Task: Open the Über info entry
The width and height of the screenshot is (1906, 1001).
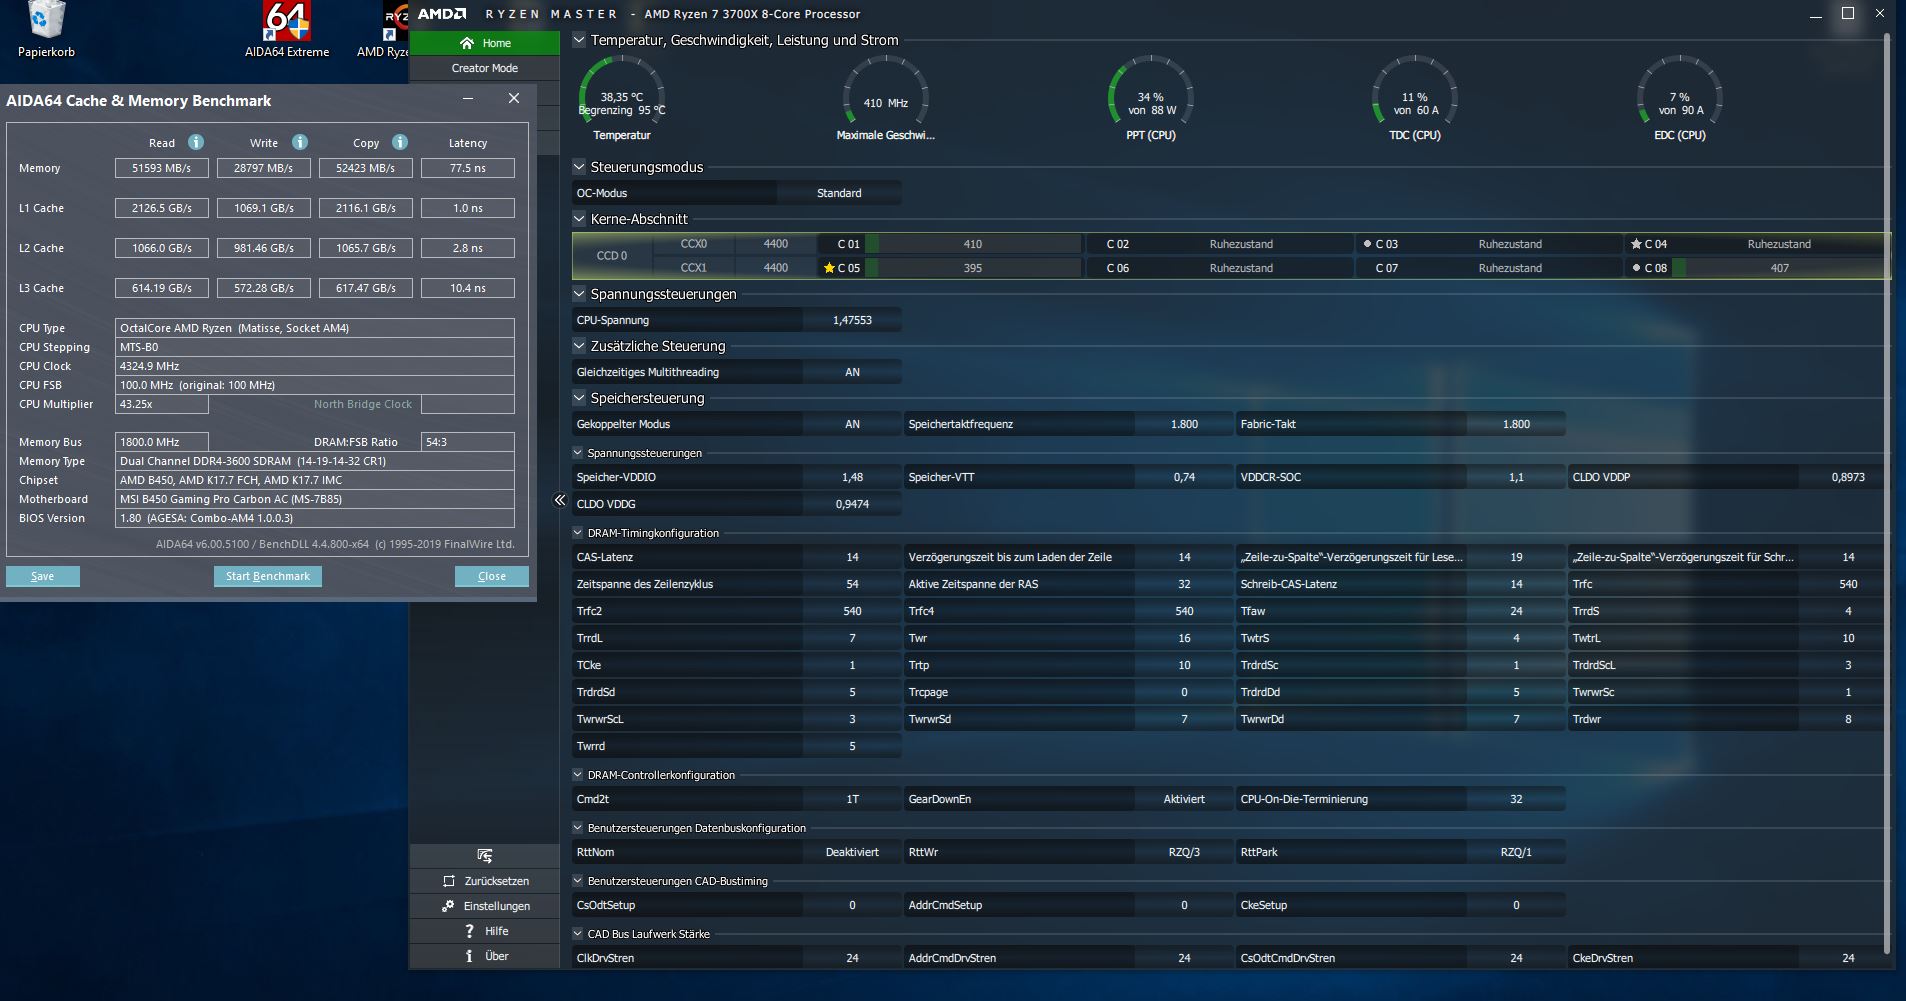Action: (x=485, y=956)
